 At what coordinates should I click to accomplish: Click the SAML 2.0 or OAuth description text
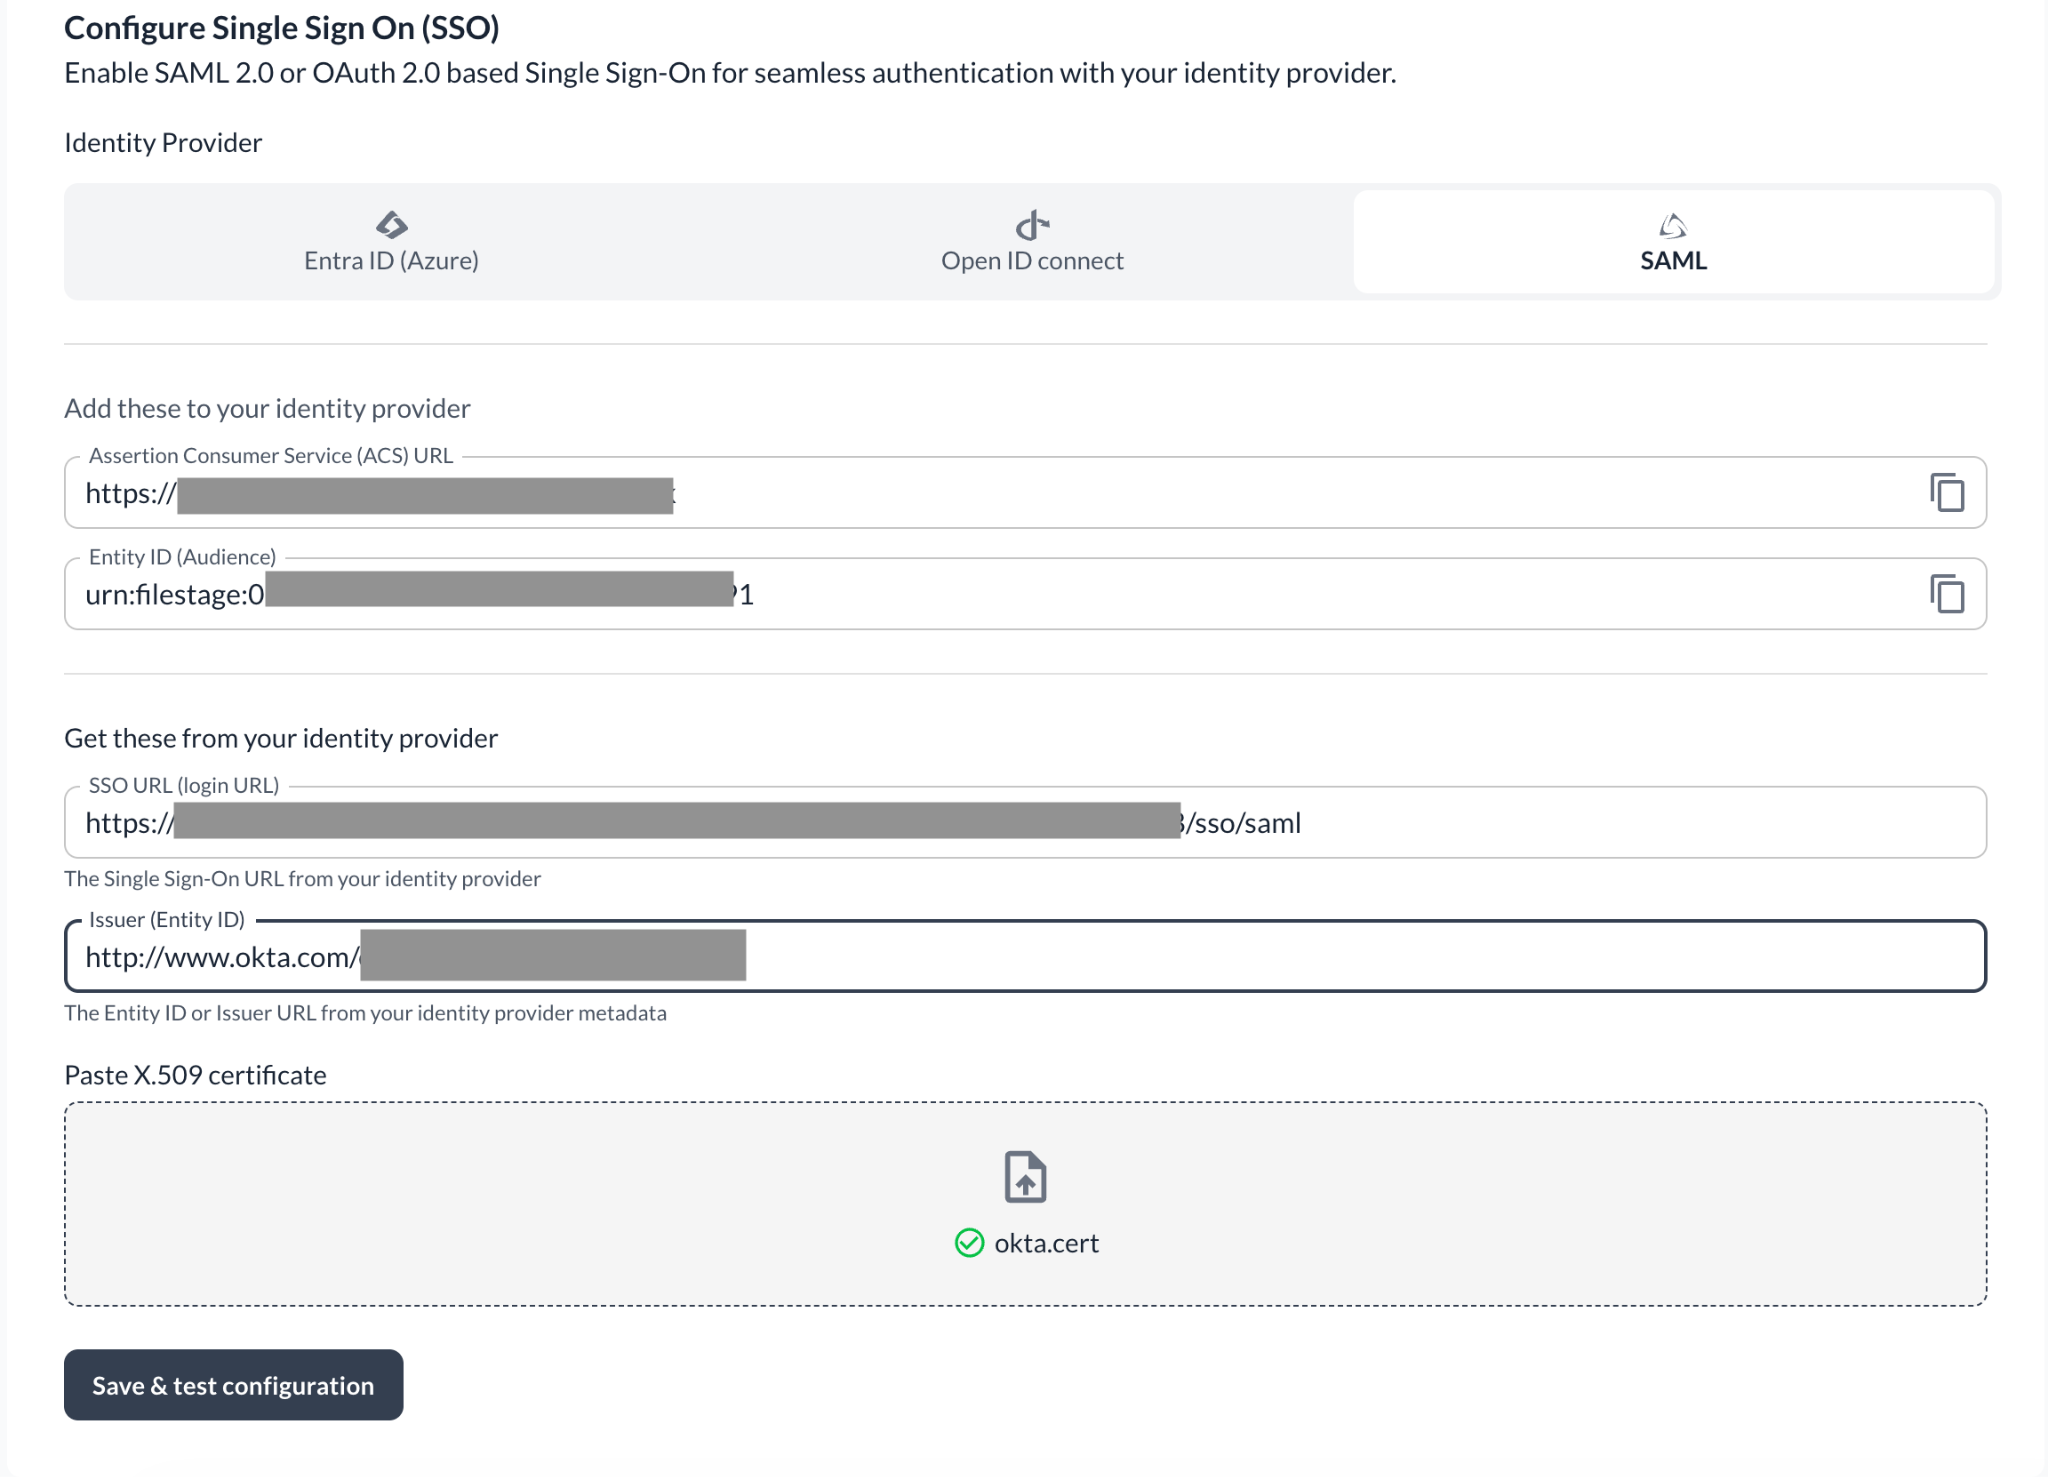click(x=730, y=73)
